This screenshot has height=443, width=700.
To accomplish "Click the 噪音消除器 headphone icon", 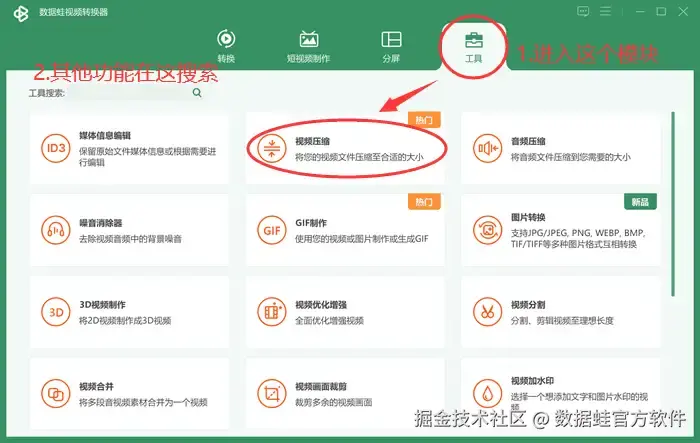I will click(x=56, y=230).
